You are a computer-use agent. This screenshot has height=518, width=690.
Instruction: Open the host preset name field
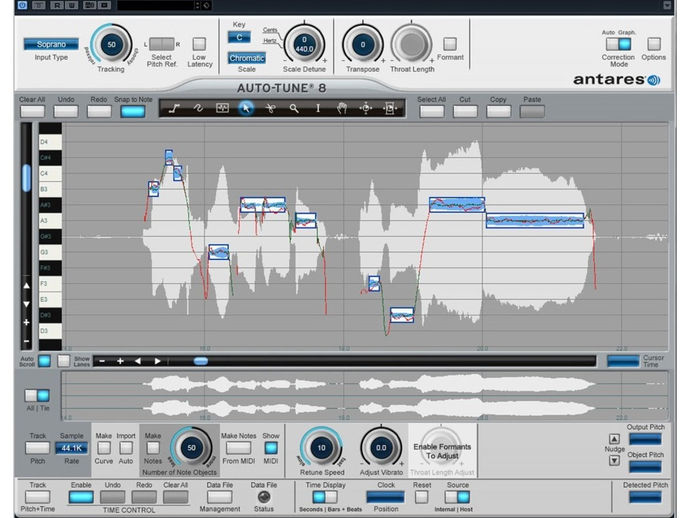coord(156,5)
